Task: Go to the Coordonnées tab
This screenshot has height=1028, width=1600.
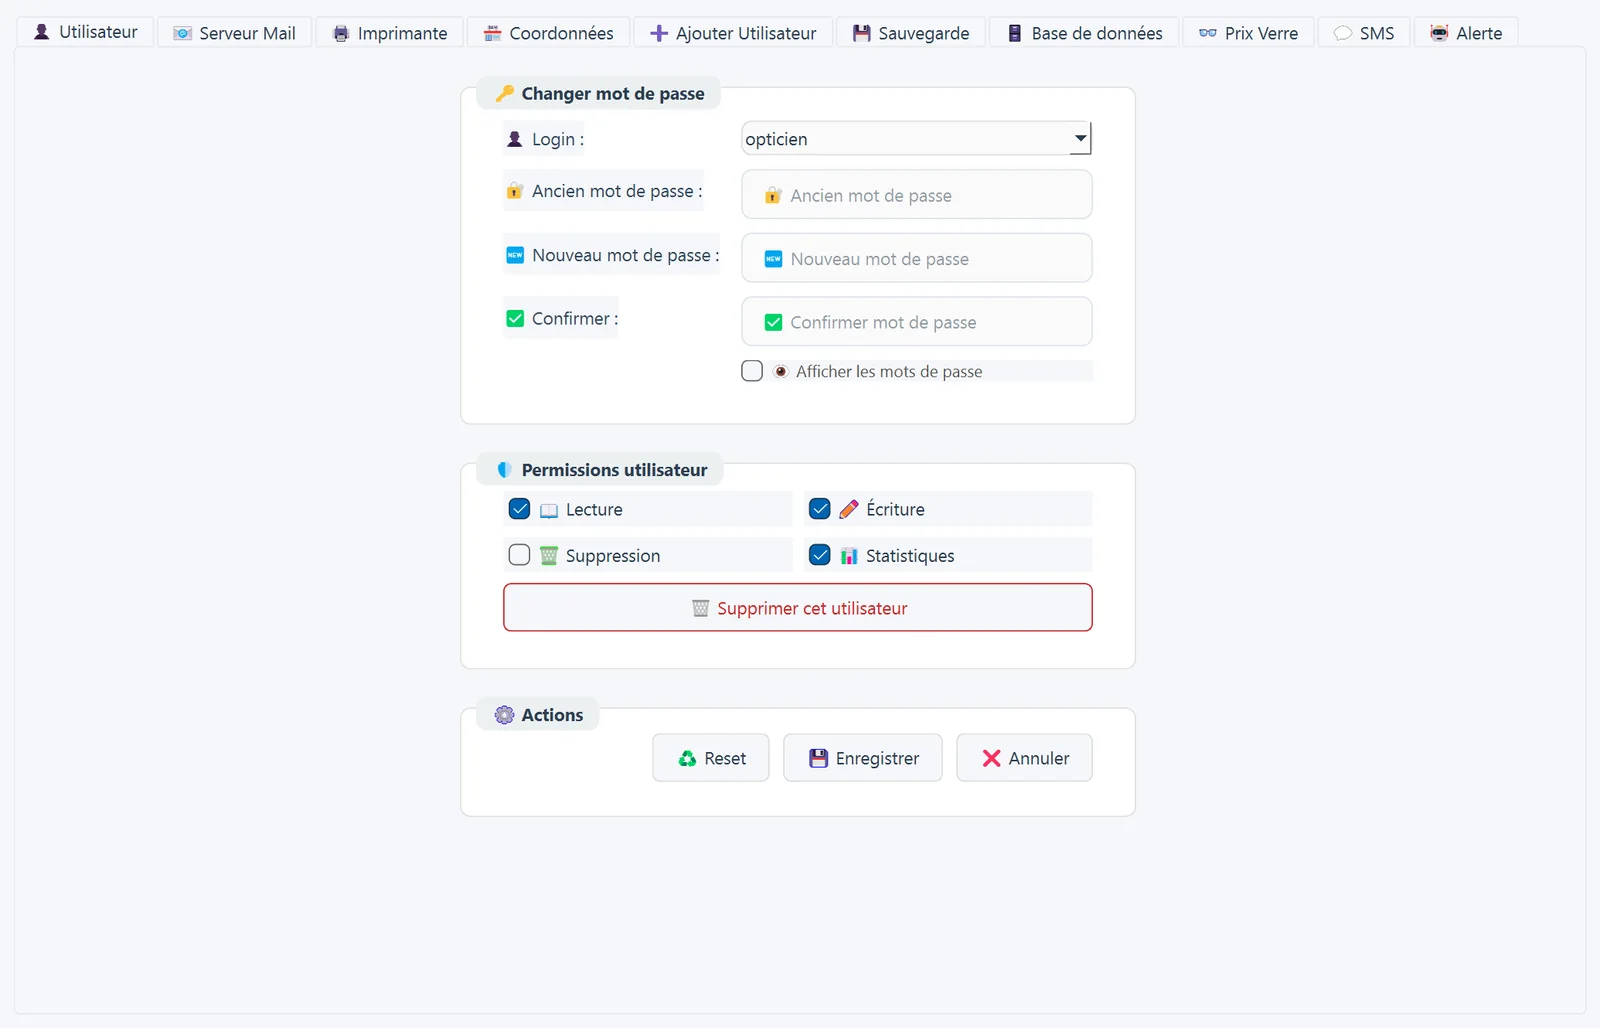Action: 548,33
